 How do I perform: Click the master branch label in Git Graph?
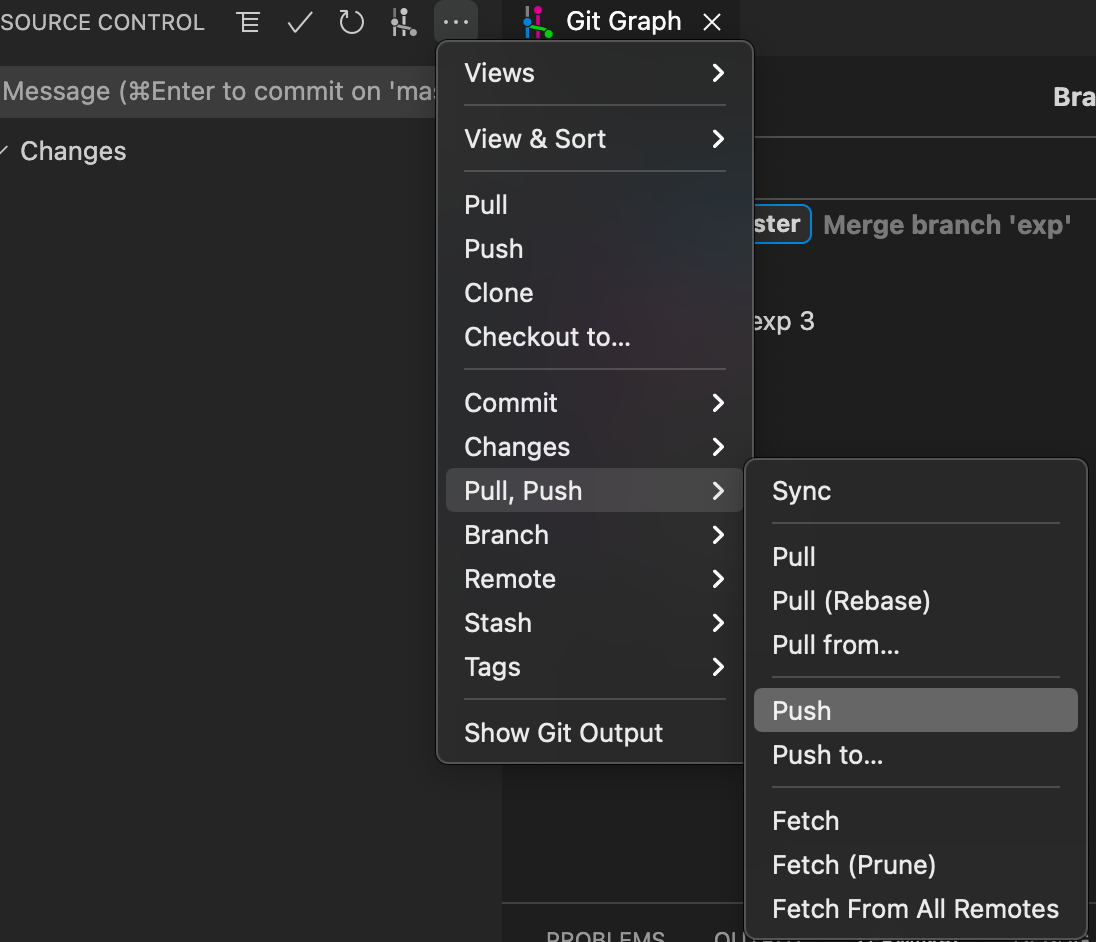pos(781,224)
